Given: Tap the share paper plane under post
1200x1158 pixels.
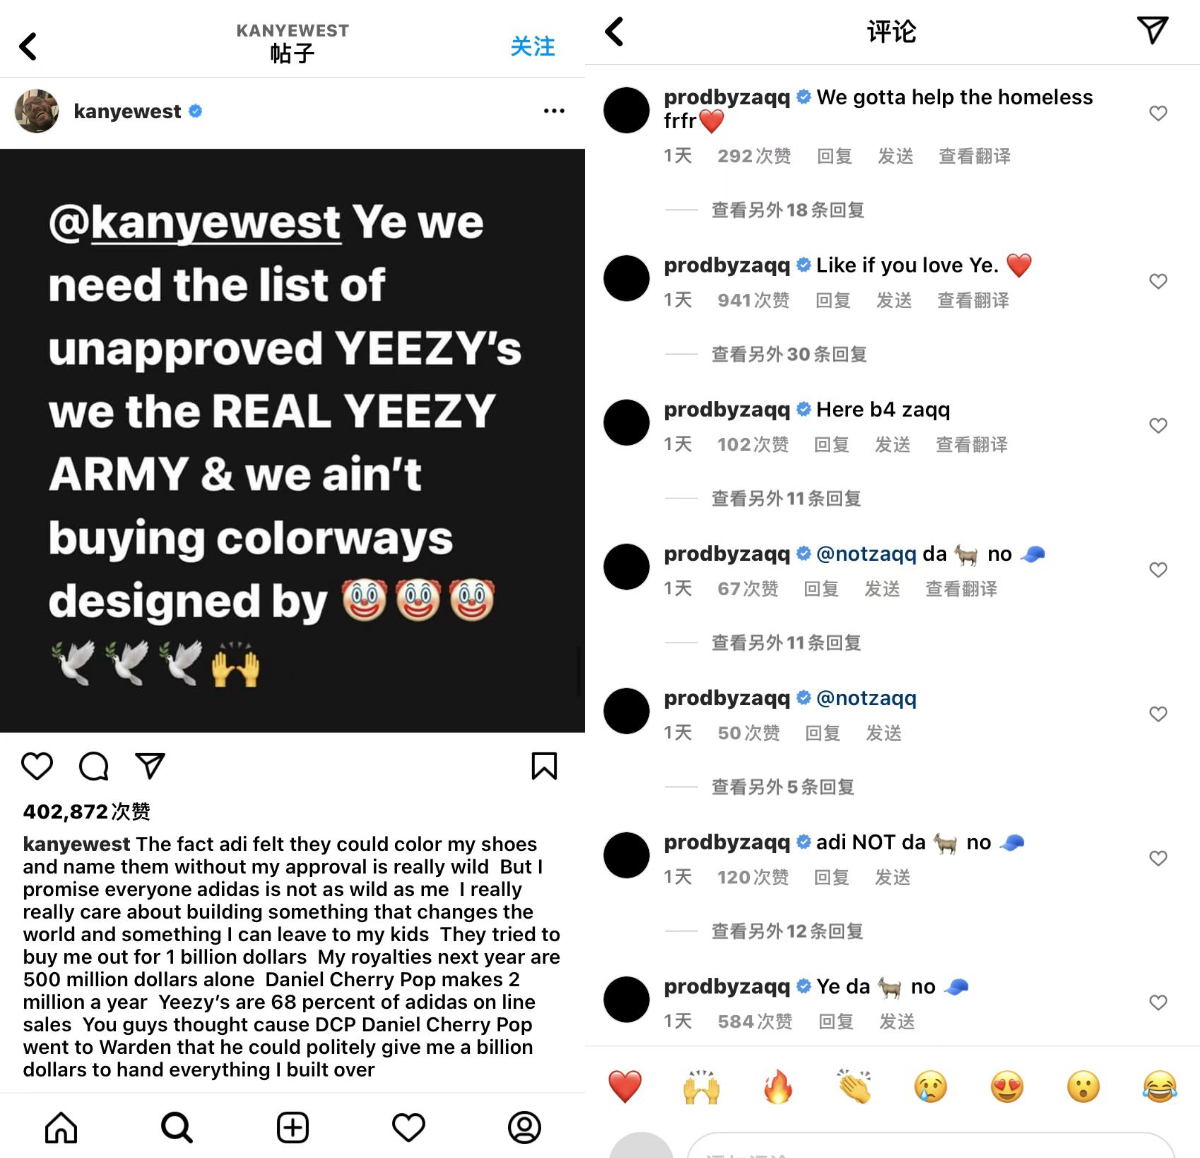Looking at the screenshot, I should (x=150, y=766).
